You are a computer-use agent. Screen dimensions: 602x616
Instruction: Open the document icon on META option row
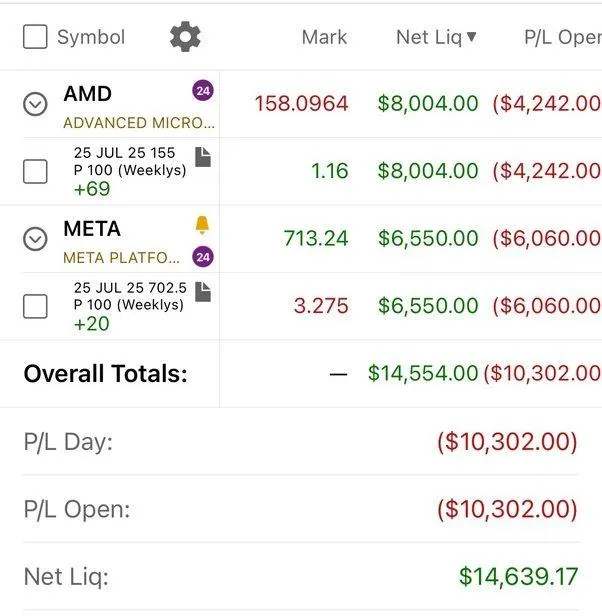(203, 291)
